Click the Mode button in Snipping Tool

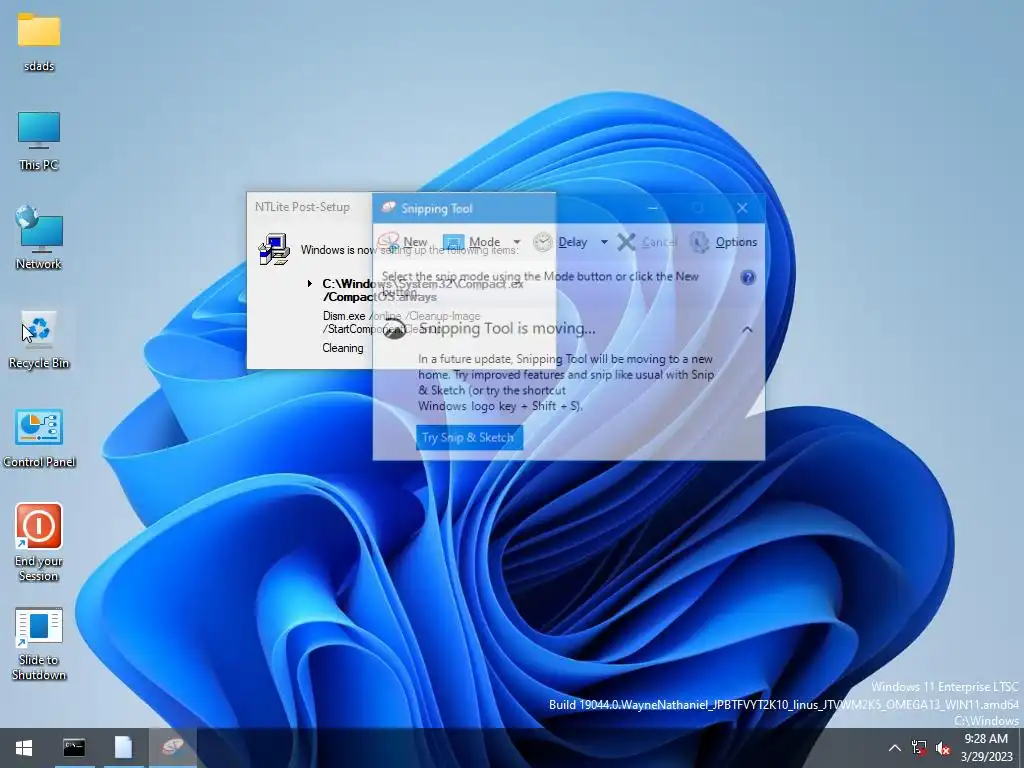point(473,242)
